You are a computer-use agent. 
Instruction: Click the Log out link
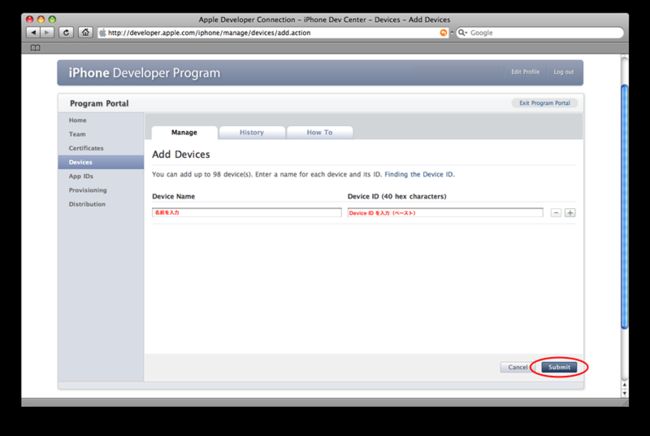coord(563,72)
